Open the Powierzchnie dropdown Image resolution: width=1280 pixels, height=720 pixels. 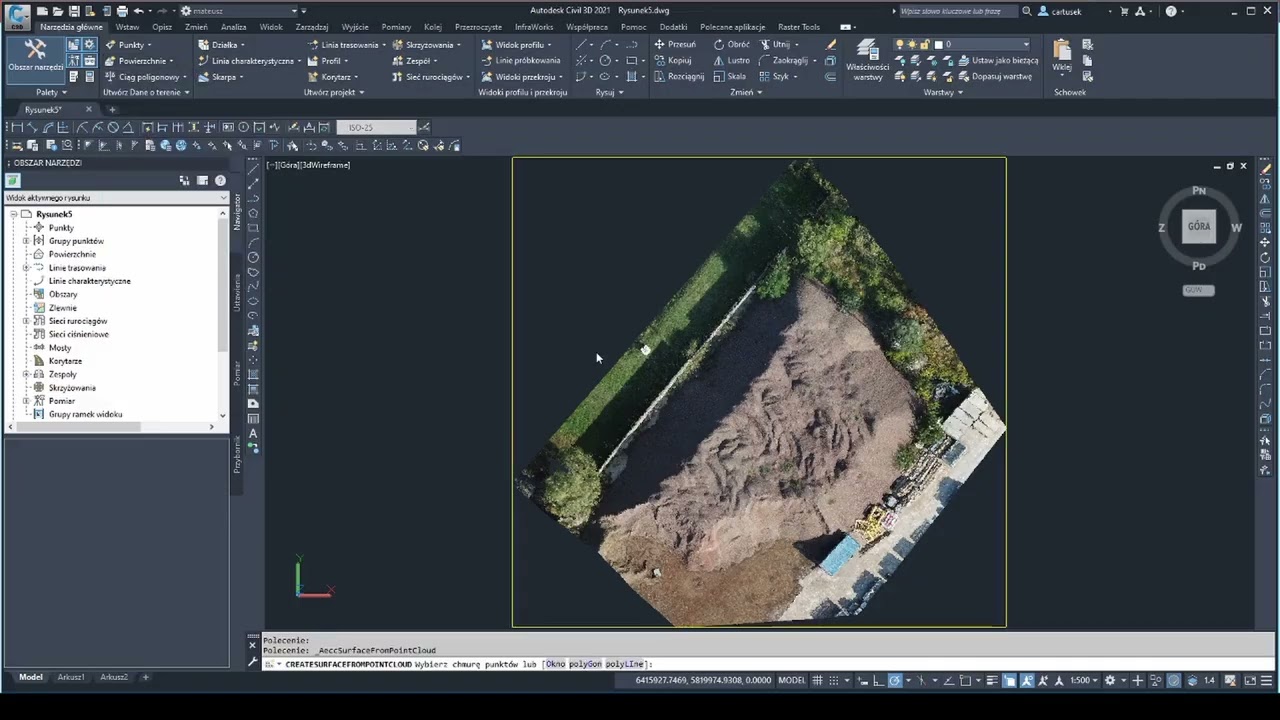[x=138, y=60]
